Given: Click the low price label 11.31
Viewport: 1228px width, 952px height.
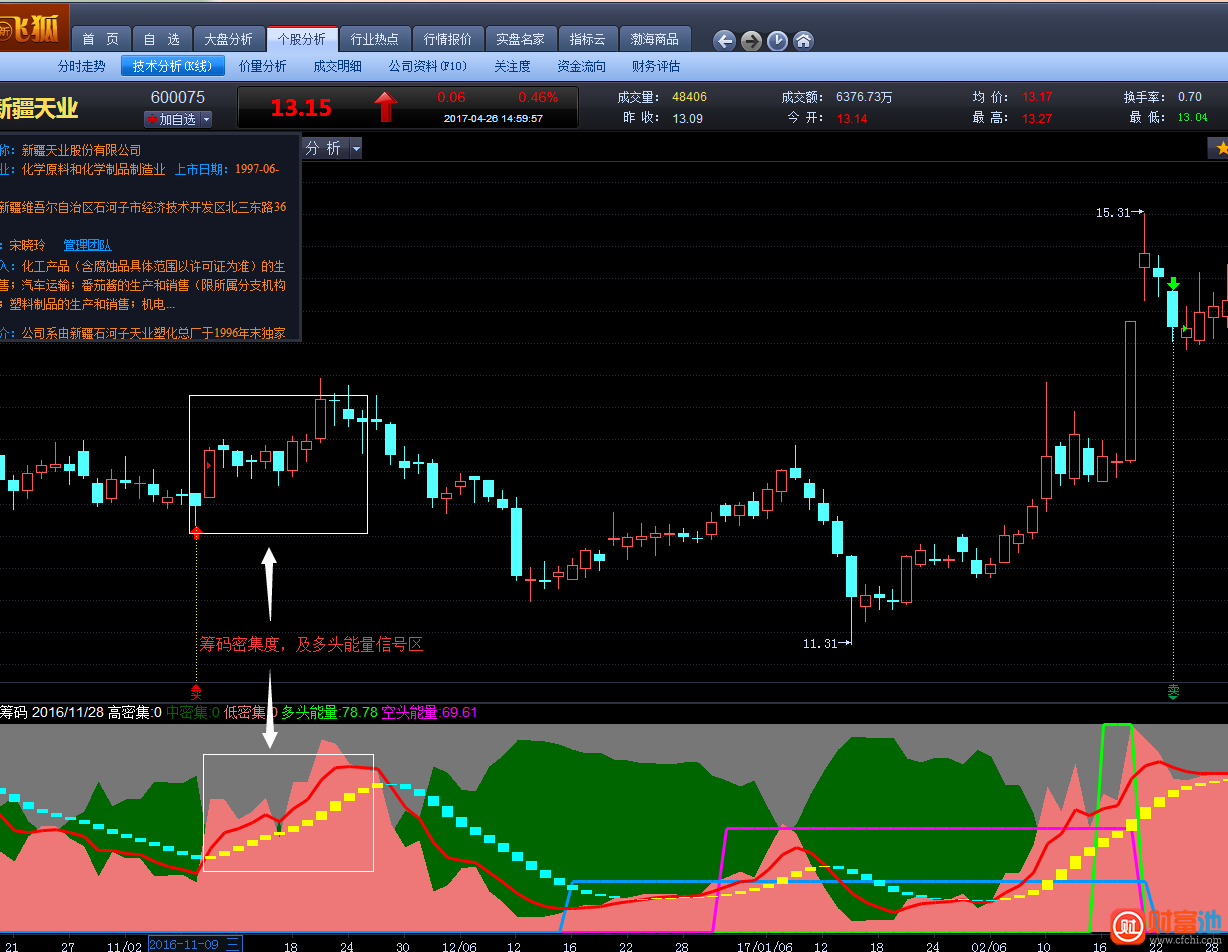Looking at the screenshot, I should tap(820, 644).
